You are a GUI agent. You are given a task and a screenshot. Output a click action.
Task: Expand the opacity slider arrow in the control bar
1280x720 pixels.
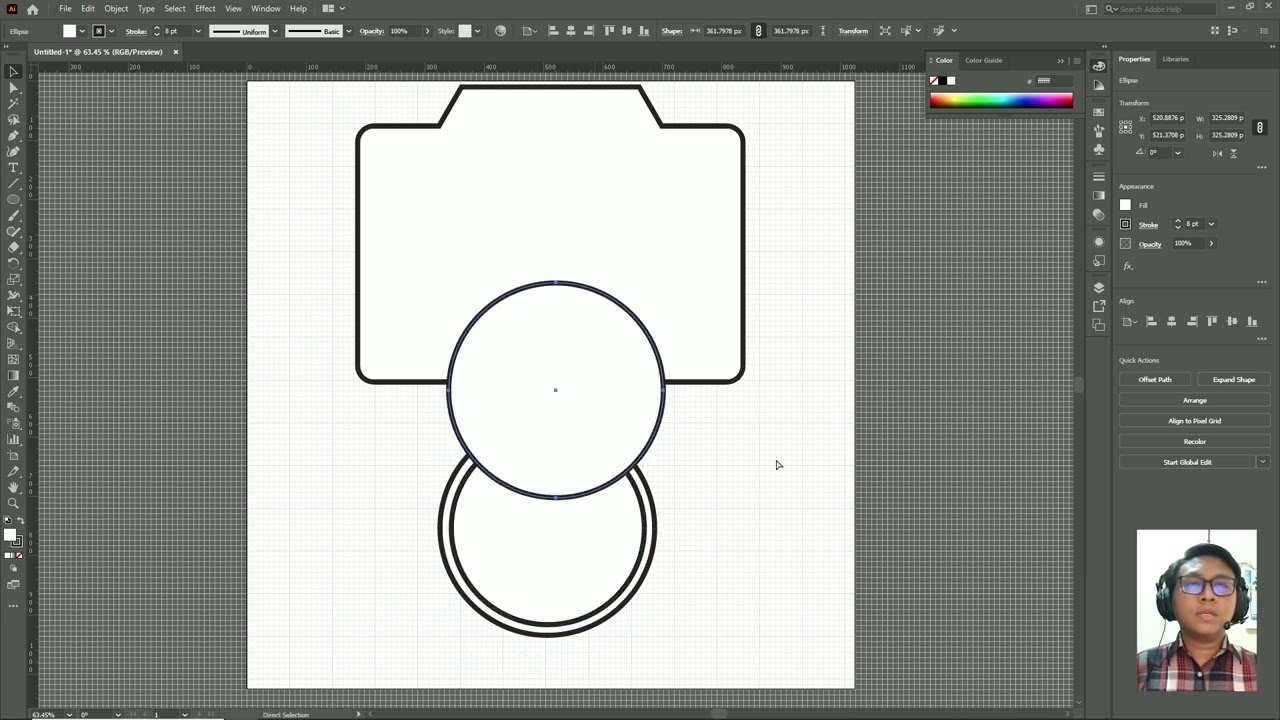[427, 31]
